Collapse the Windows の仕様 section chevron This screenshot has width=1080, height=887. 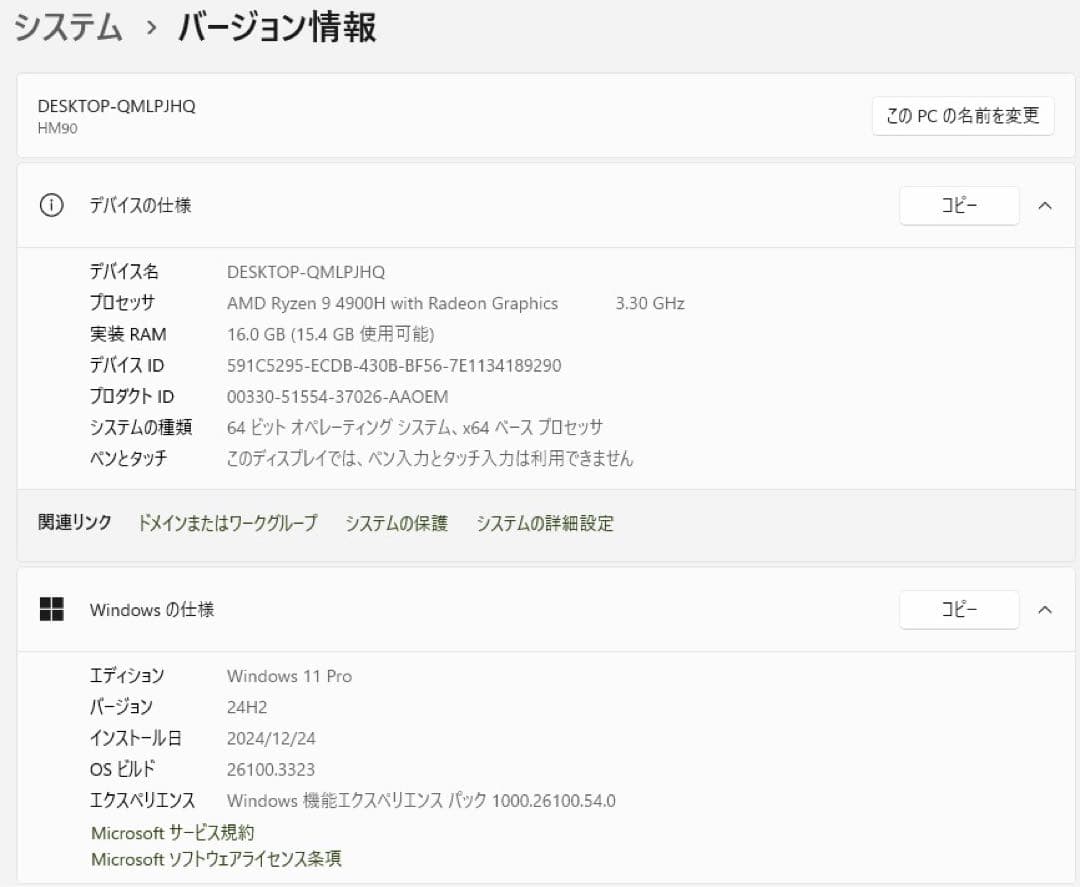(x=1045, y=610)
